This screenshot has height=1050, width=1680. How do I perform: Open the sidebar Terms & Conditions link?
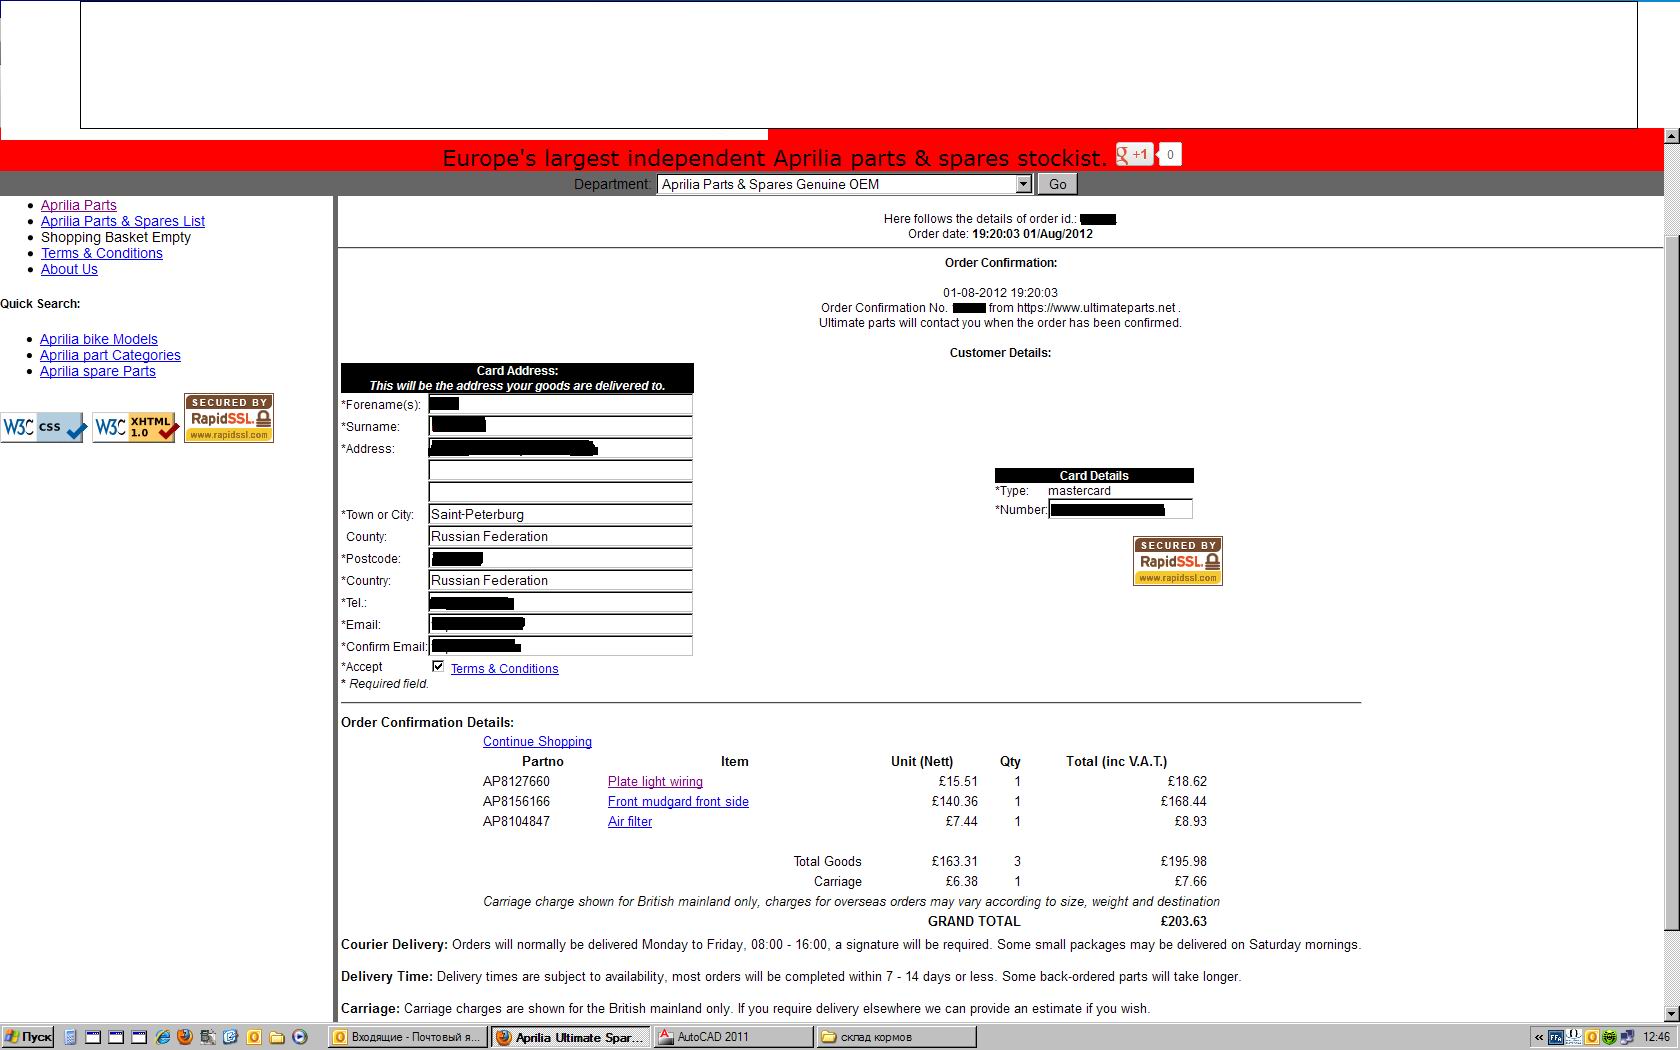click(102, 253)
